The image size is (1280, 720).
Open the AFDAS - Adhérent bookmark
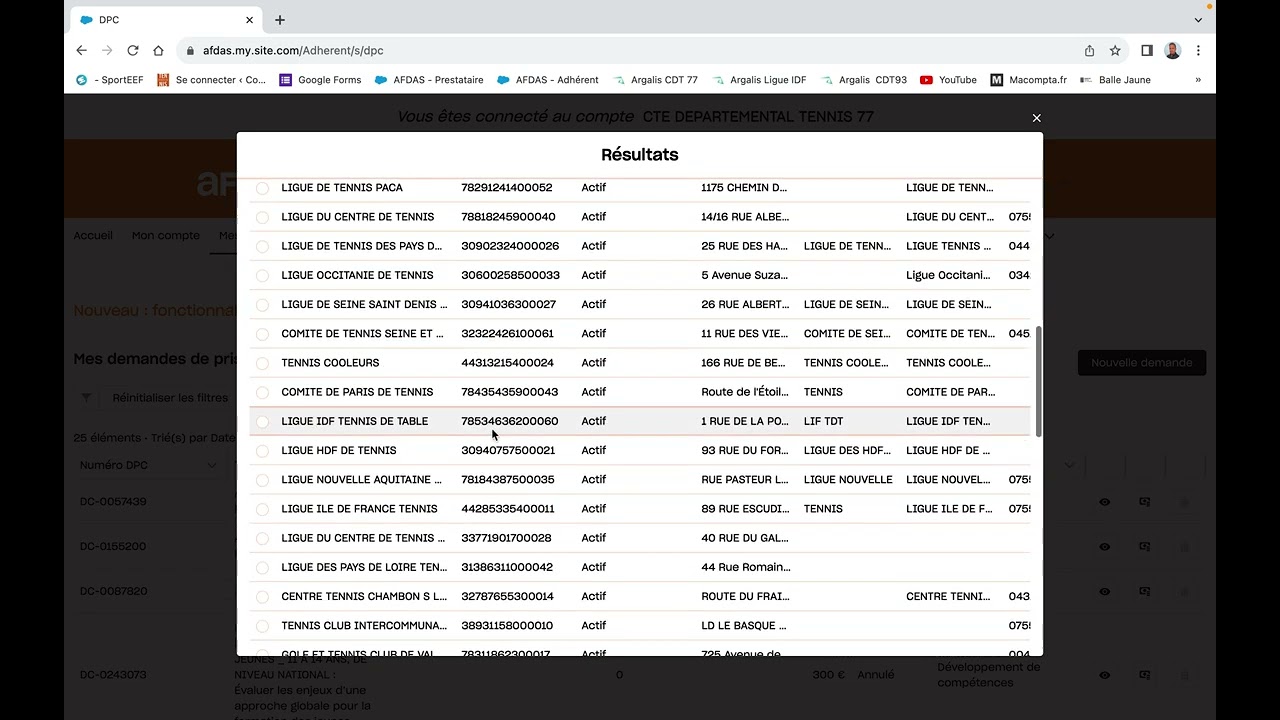coord(548,80)
